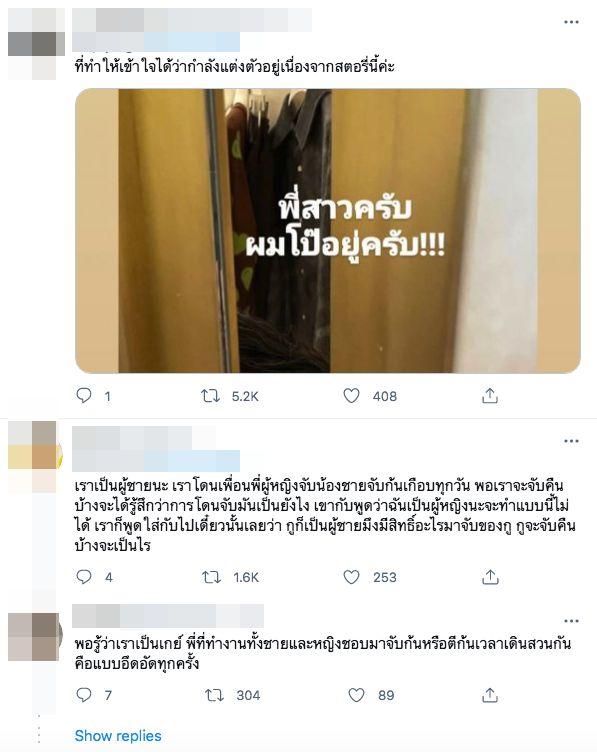Viewport: 597px width, 752px height.
Task: Reply to the second tweet with 4 comments
Action: tap(84, 576)
